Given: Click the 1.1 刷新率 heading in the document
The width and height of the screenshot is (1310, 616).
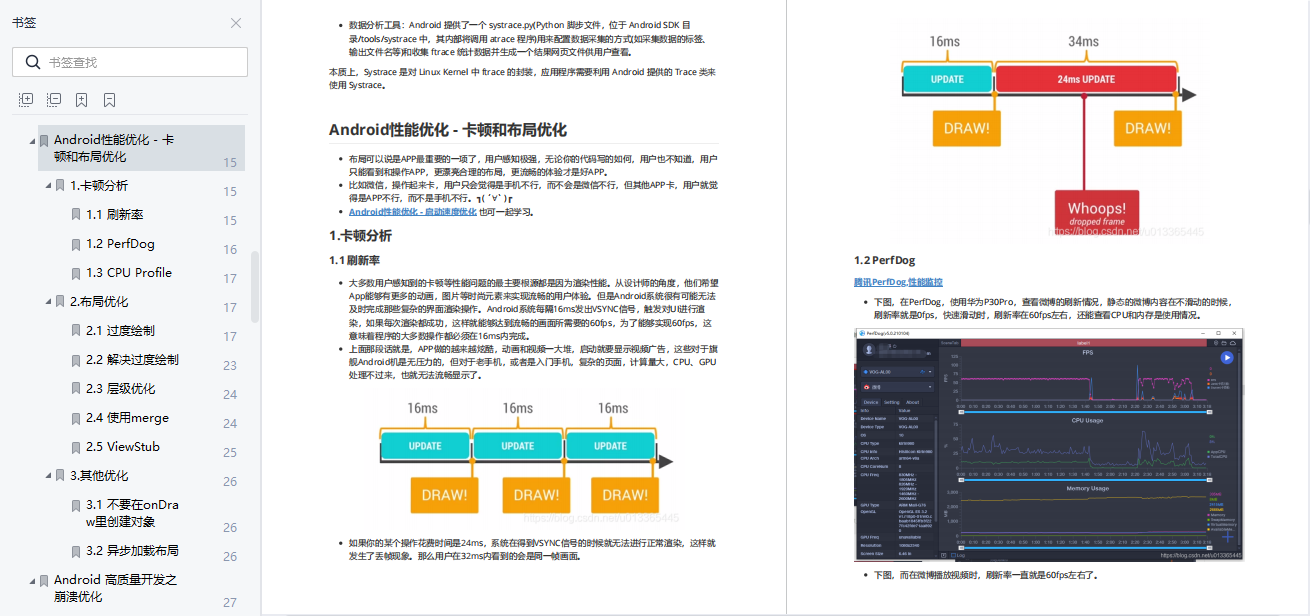Looking at the screenshot, I should click(x=354, y=261).
